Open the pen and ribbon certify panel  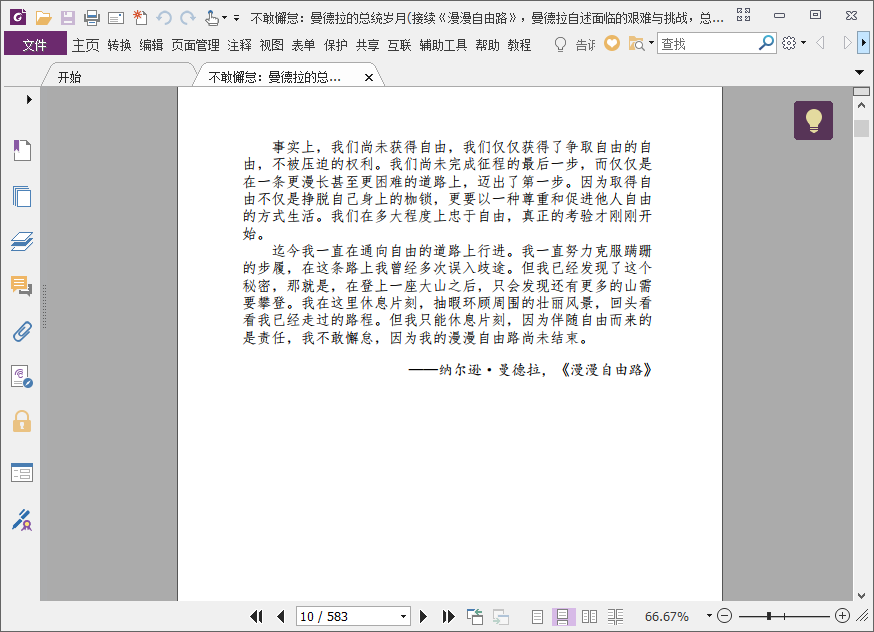pos(22,519)
